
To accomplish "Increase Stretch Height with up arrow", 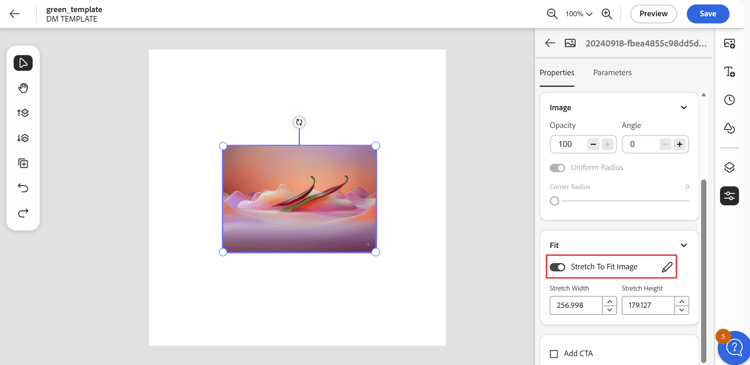I will (x=682, y=301).
